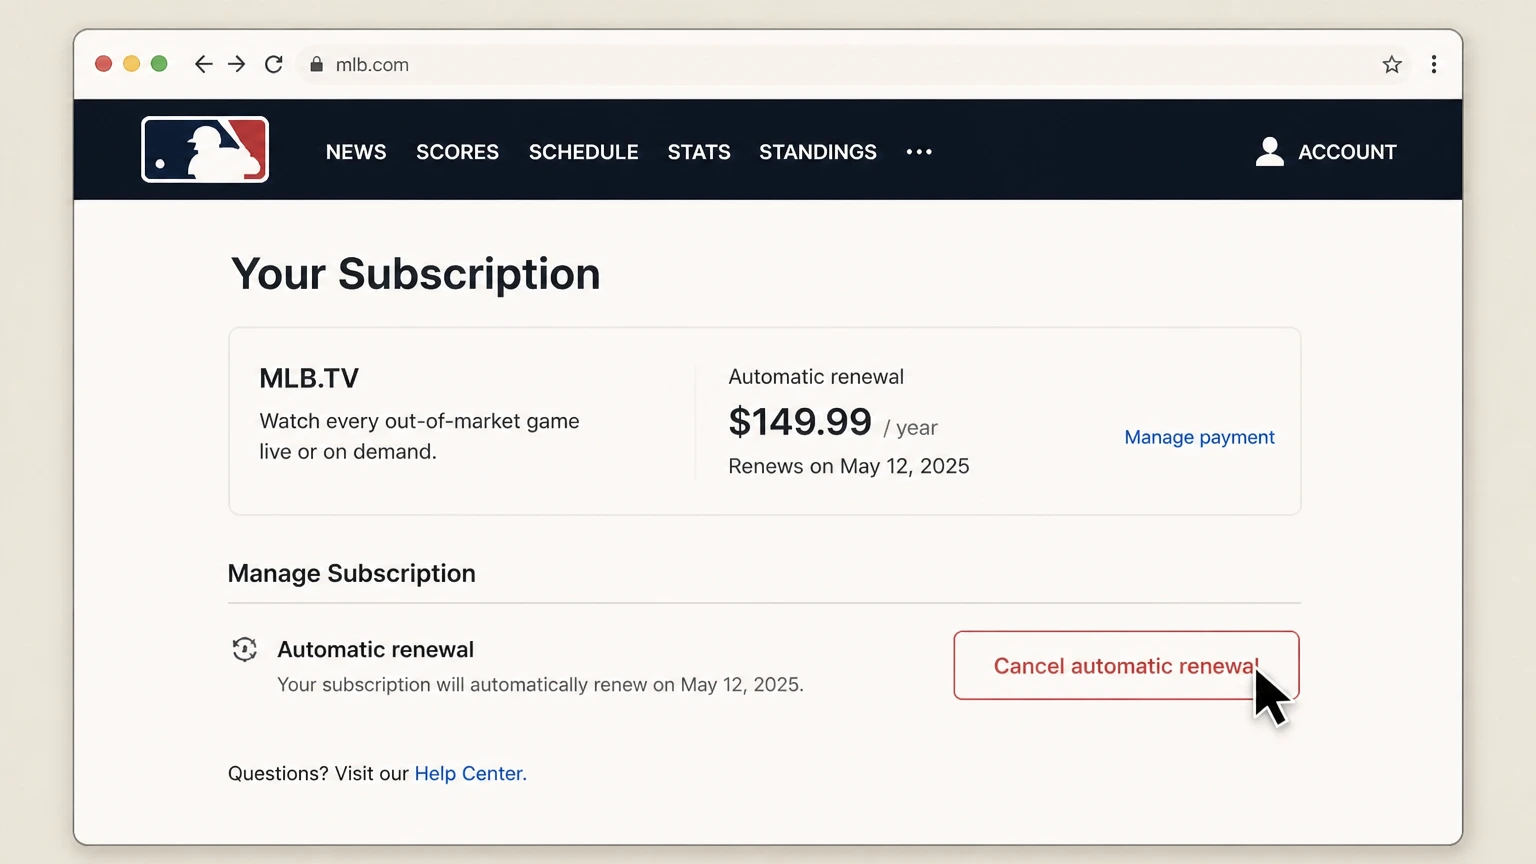Click the red close window button
Image resolution: width=1536 pixels, height=864 pixels.
(103, 64)
